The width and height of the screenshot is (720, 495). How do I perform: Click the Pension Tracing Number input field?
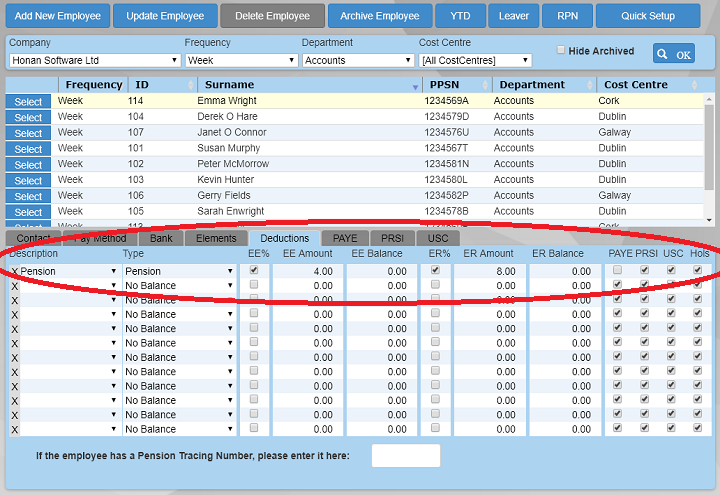[x=405, y=456]
